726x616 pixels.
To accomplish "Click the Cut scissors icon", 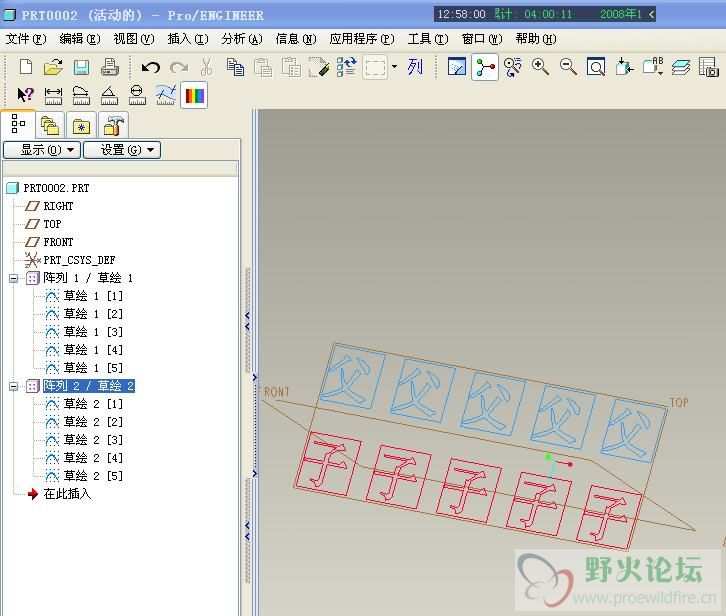I will pos(207,67).
